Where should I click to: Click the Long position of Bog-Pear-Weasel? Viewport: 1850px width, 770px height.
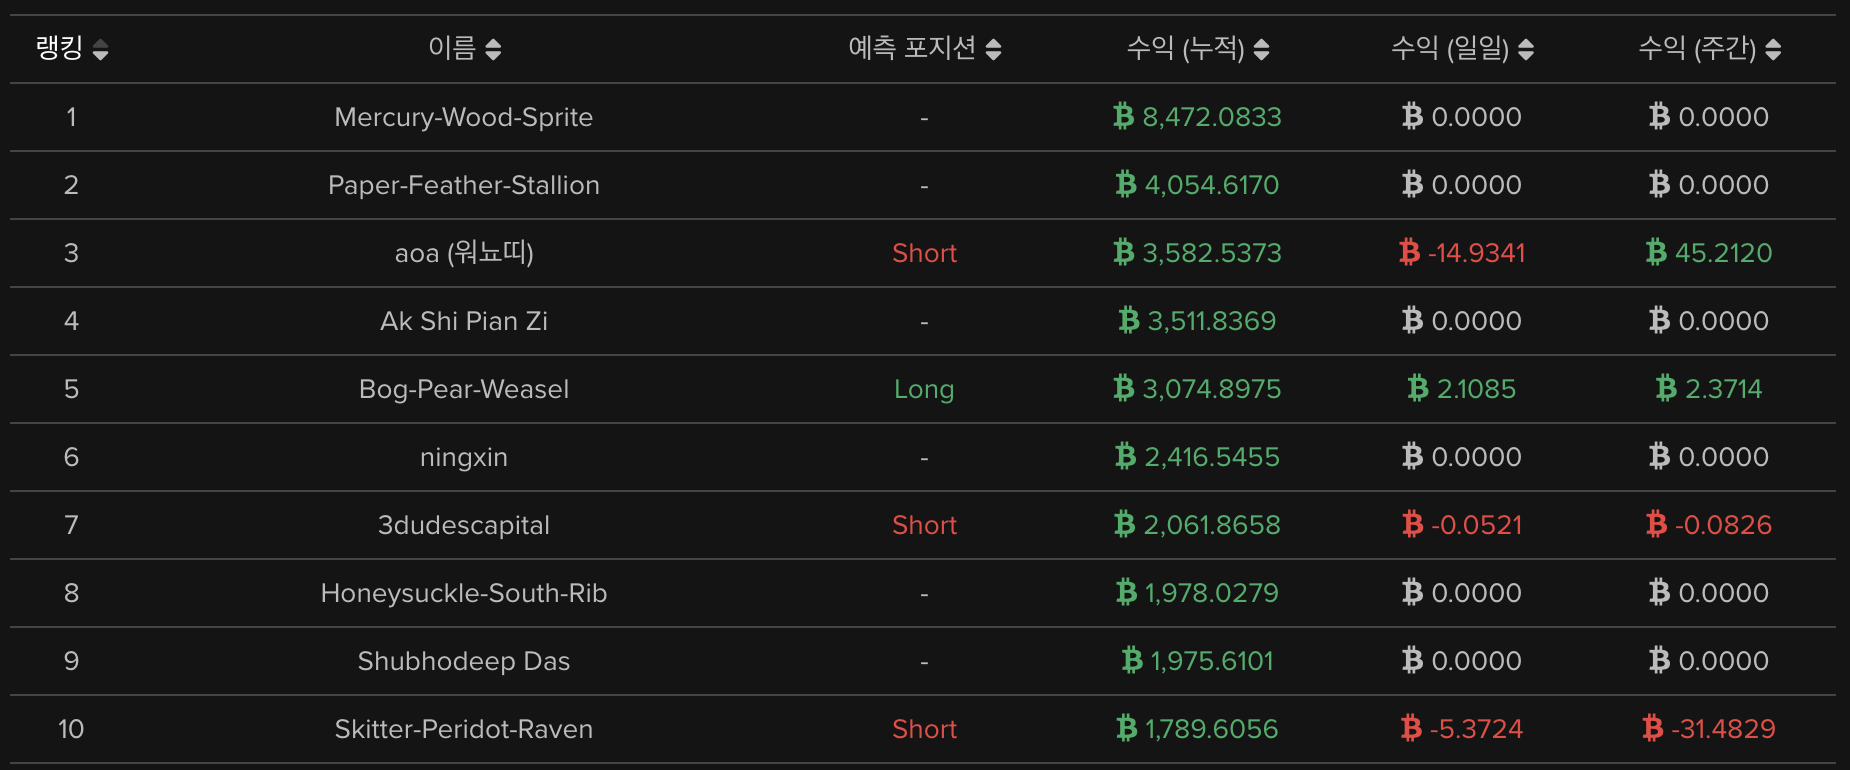click(x=924, y=389)
